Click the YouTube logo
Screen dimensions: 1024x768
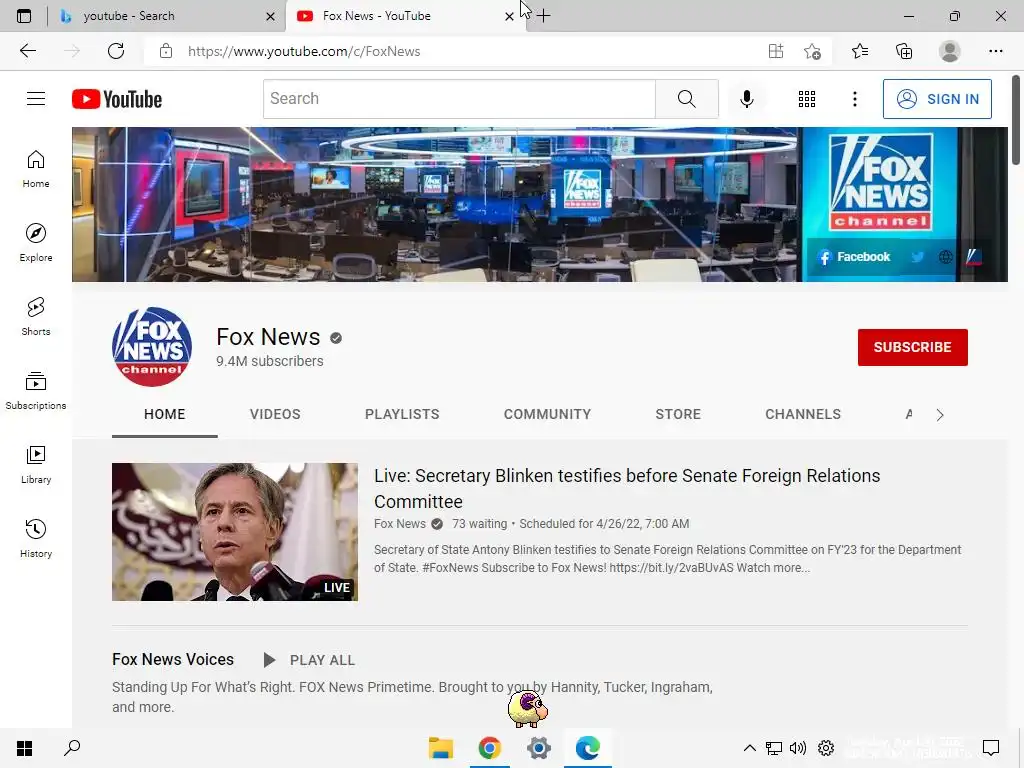point(117,99)
